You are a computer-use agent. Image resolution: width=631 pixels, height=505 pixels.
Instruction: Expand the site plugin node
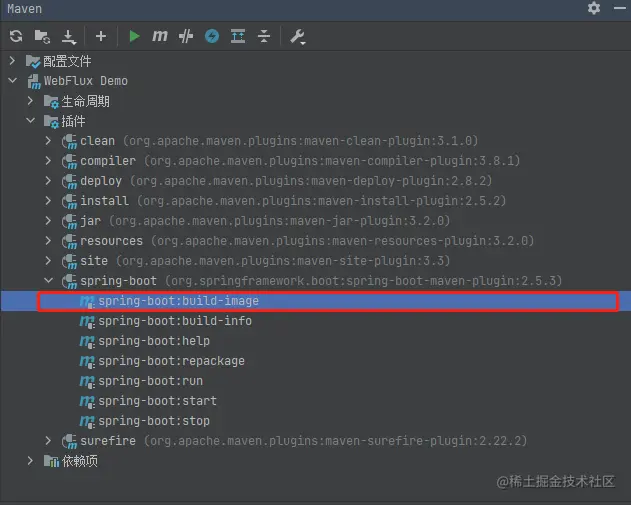pyautogui.click(x=48, y=260)
